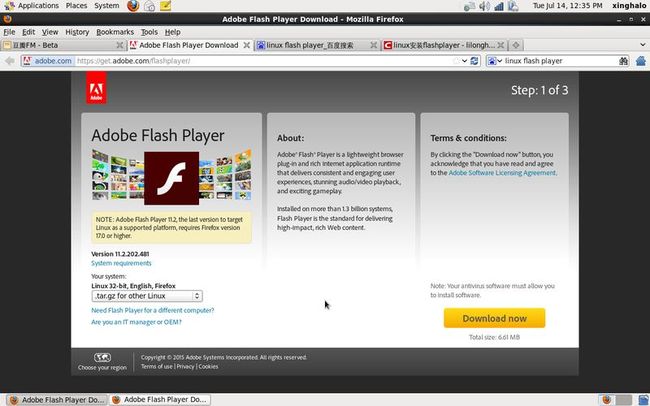650x406 pixels.
Task: Click the adobe.com site identity badge
Action: pos(48,61)
